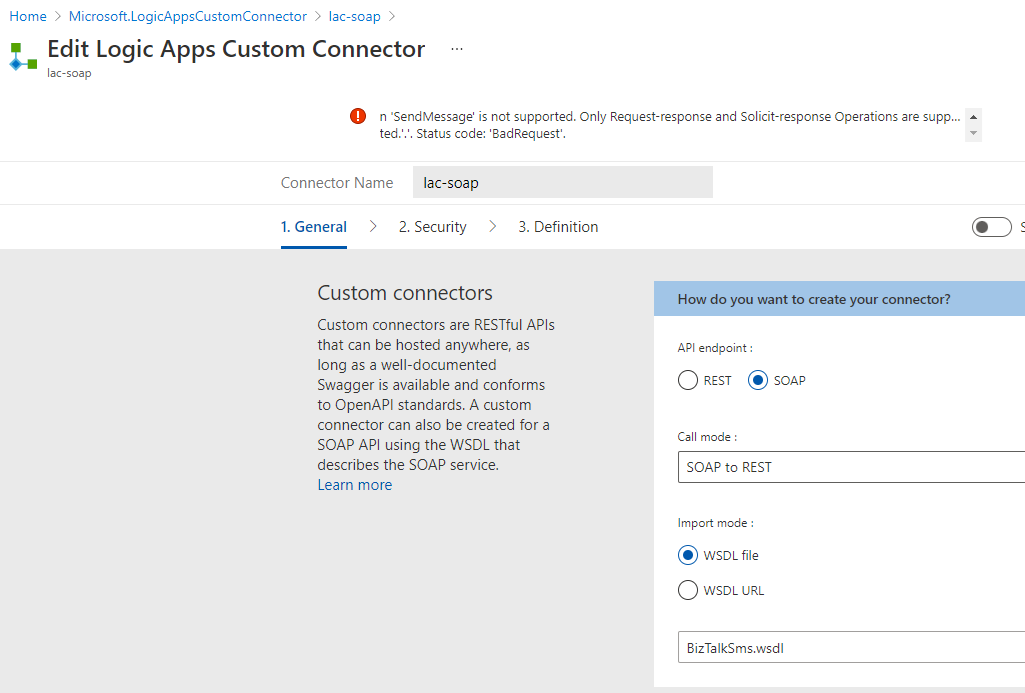Click chevron between General and Security

(x=373, y=226)
